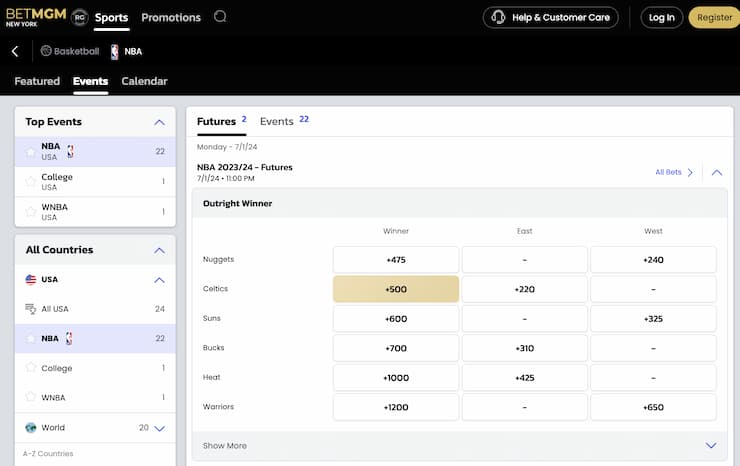The image size is (740, 466).
Task: Open the All Bets link
Action: 668,172
